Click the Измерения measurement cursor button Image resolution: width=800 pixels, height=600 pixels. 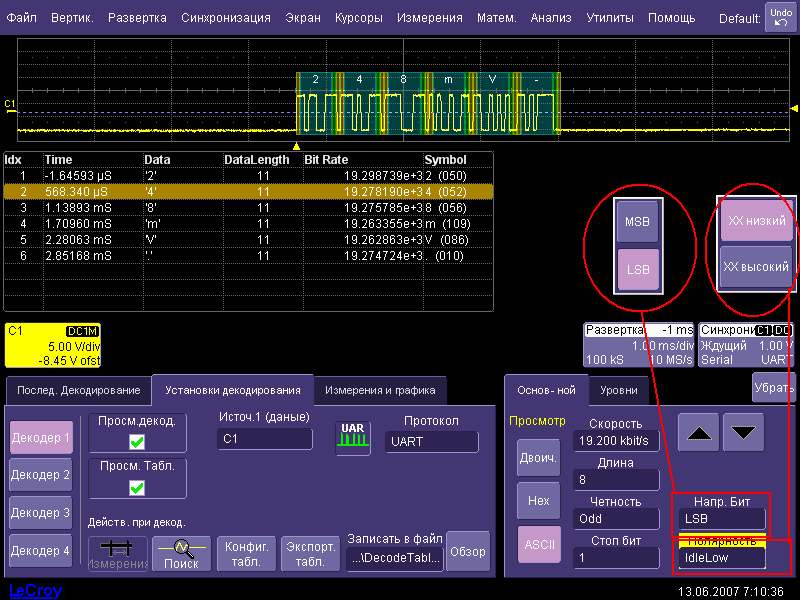(x=117, y=552)
